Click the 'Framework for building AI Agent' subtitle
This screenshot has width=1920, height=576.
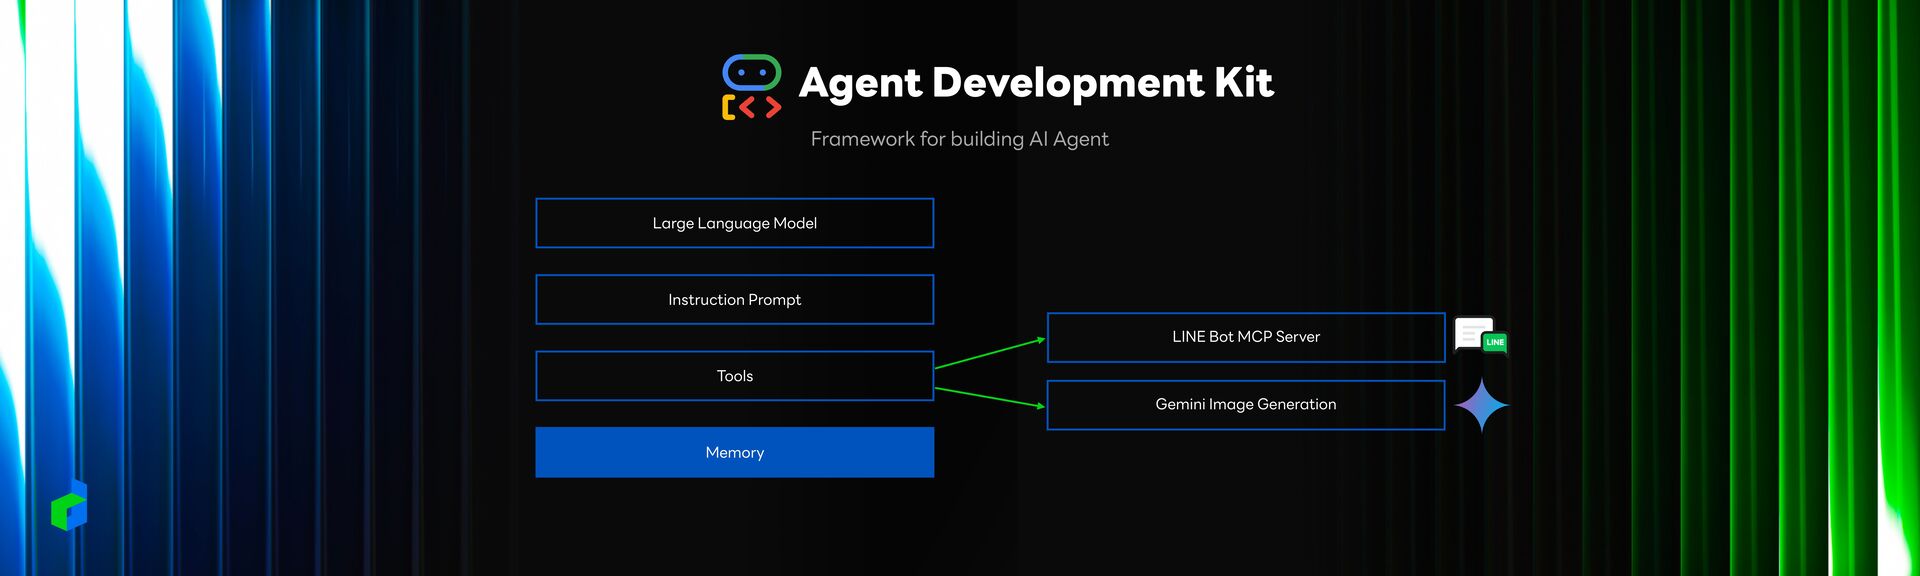coord(960,139)
